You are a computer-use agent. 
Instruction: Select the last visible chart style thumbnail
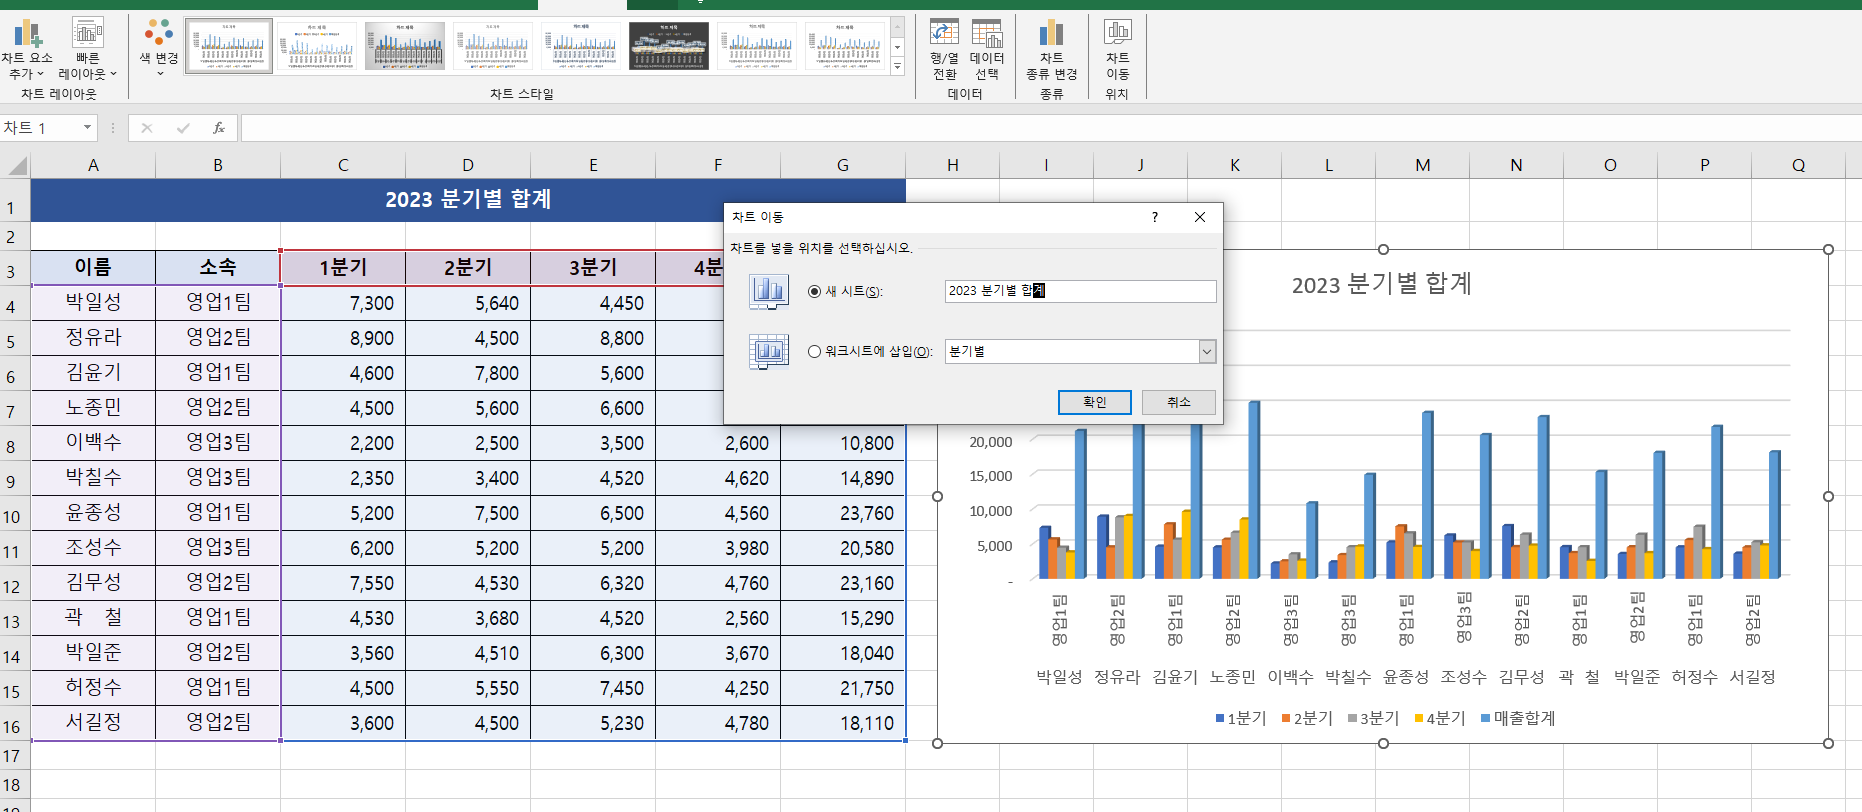845,45
